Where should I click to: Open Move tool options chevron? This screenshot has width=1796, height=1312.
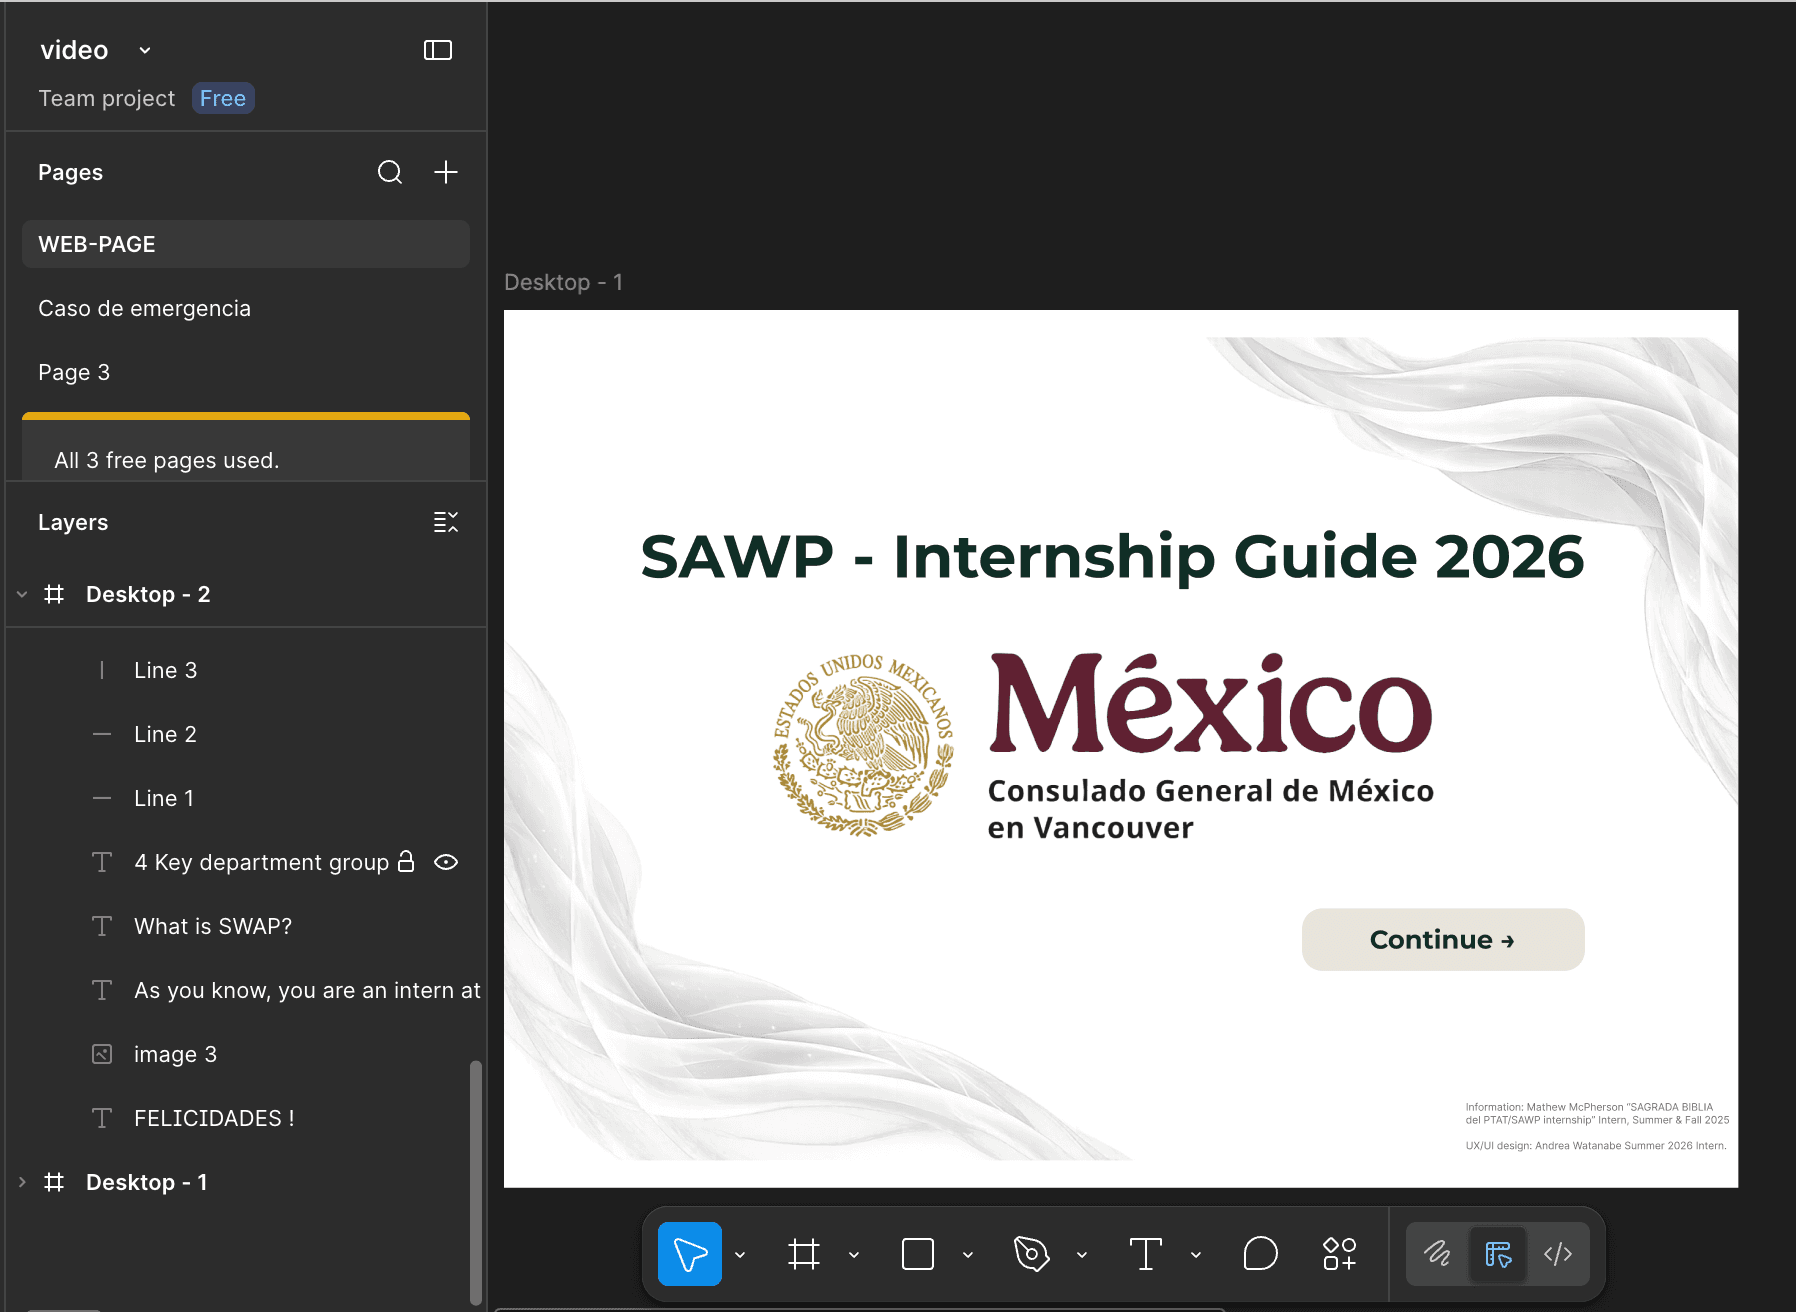(x=740, y=1254)
